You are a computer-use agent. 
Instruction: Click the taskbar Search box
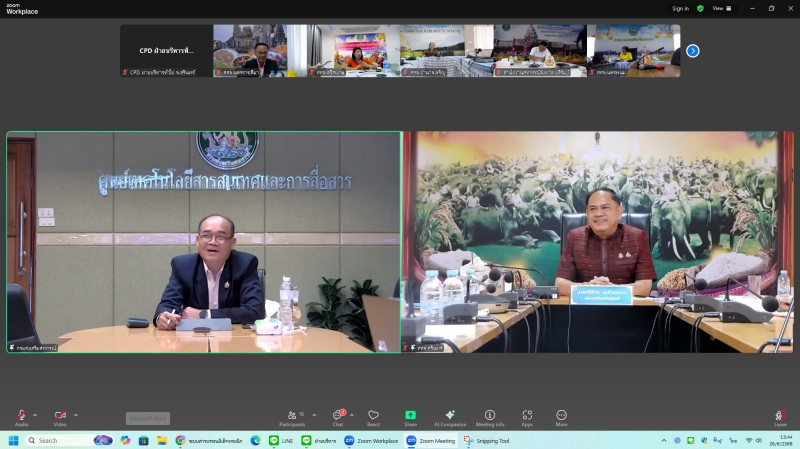click(x=69, y=440)
